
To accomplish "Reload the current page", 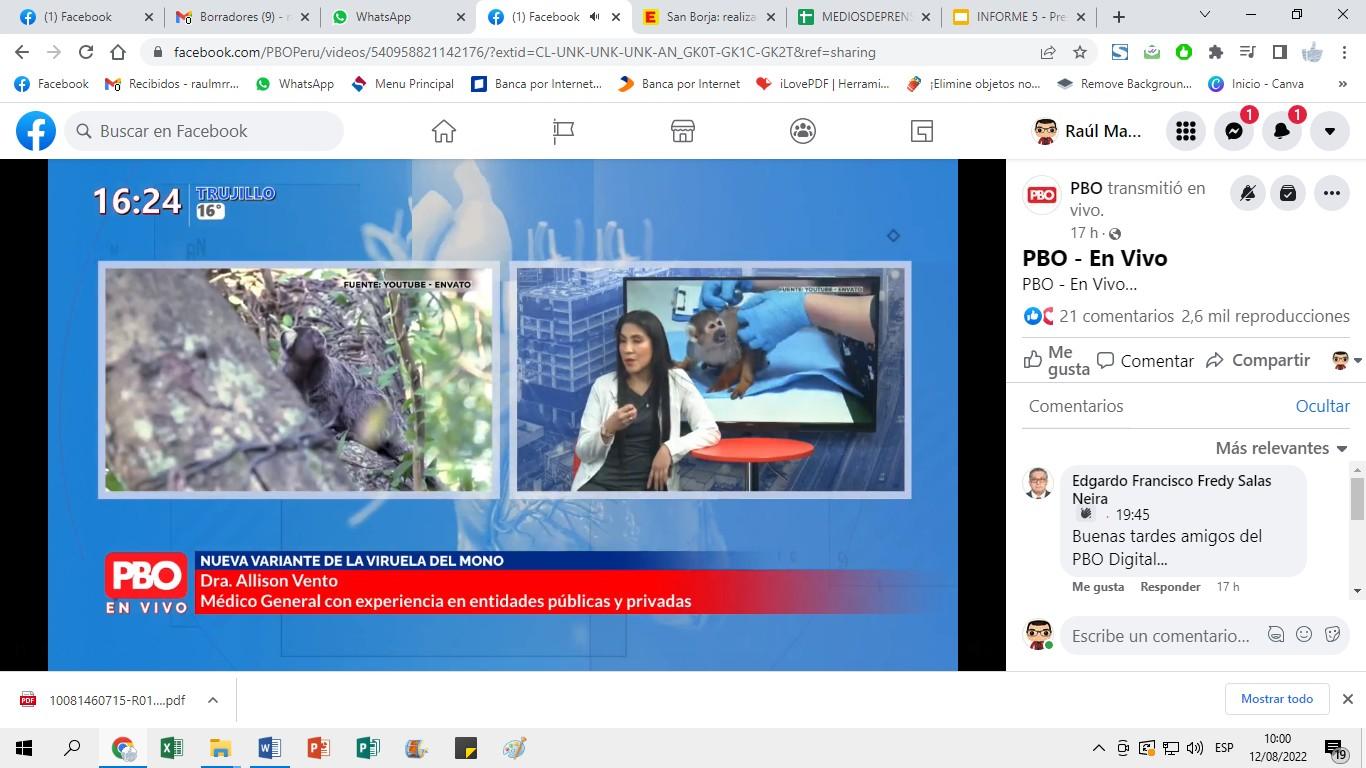I will coord(86,52).
